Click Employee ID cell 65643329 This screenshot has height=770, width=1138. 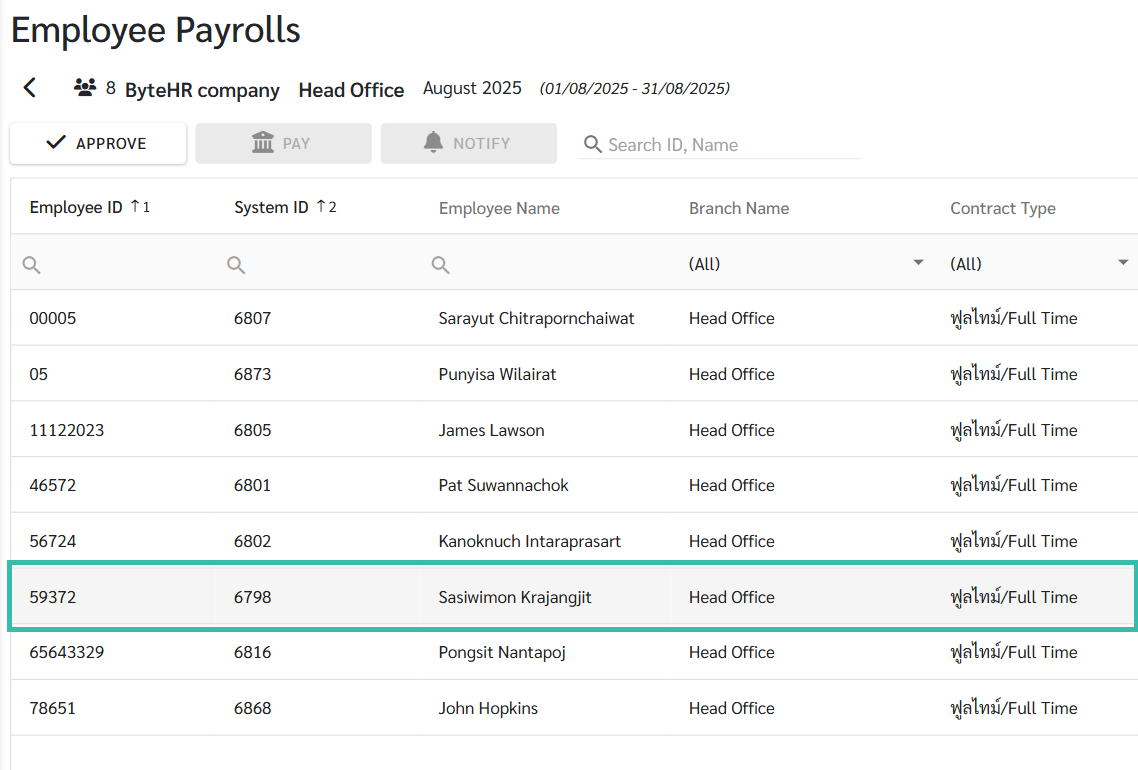[x=67, y=652]
